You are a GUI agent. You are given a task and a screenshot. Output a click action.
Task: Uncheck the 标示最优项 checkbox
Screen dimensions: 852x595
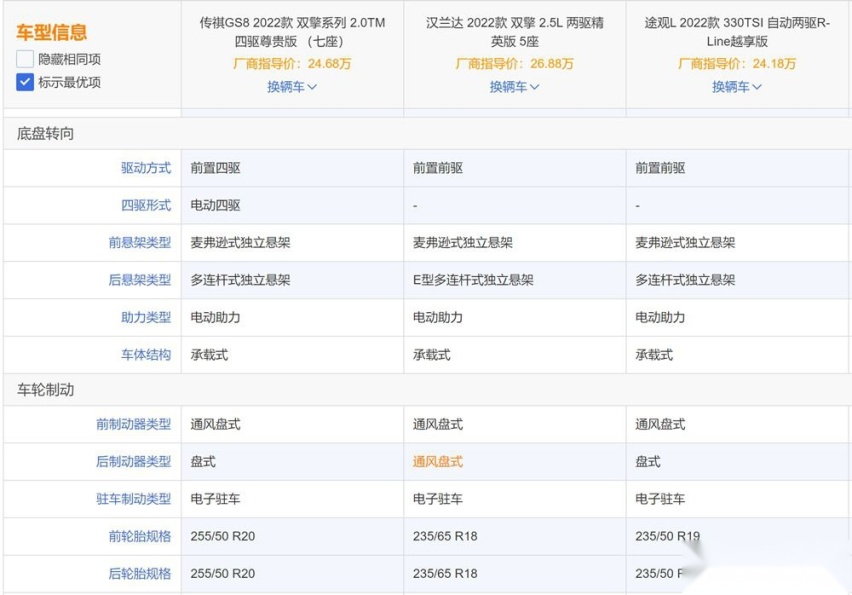pos(25,82)
